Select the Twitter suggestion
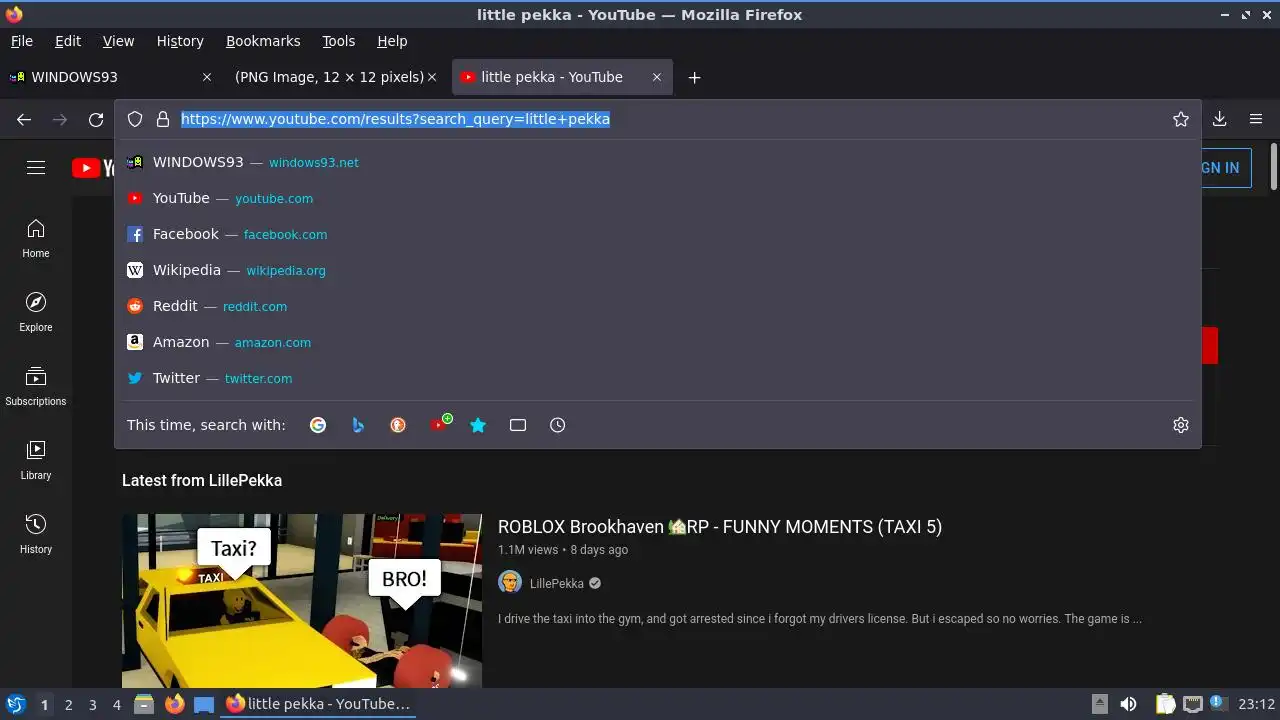This screenshot has width=1280, height=720. point(658,378)
